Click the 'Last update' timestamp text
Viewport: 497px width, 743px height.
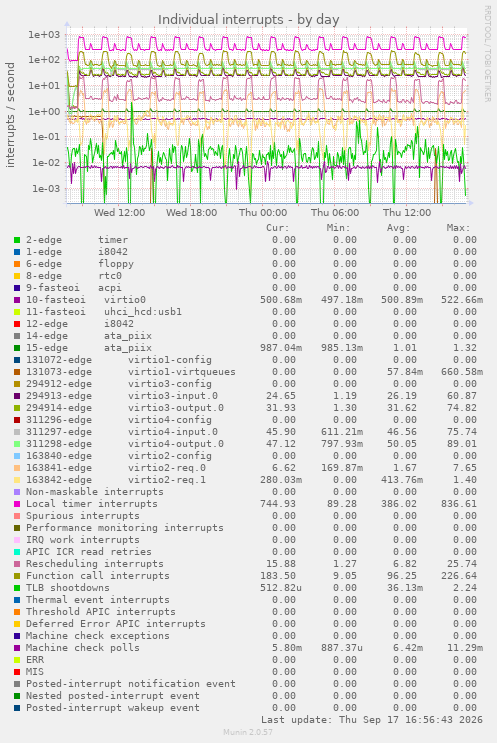tap(372, 720)
